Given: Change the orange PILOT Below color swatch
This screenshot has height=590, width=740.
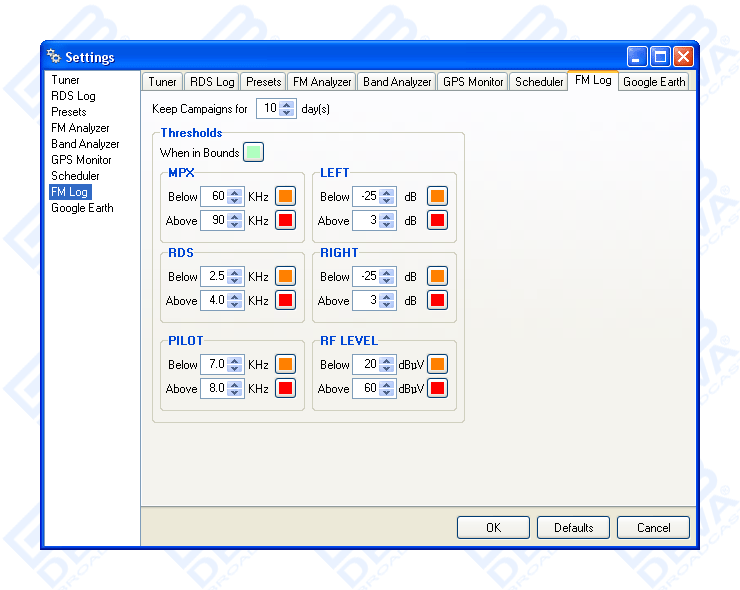Looking at the screenshot, I should coord(285,364).
